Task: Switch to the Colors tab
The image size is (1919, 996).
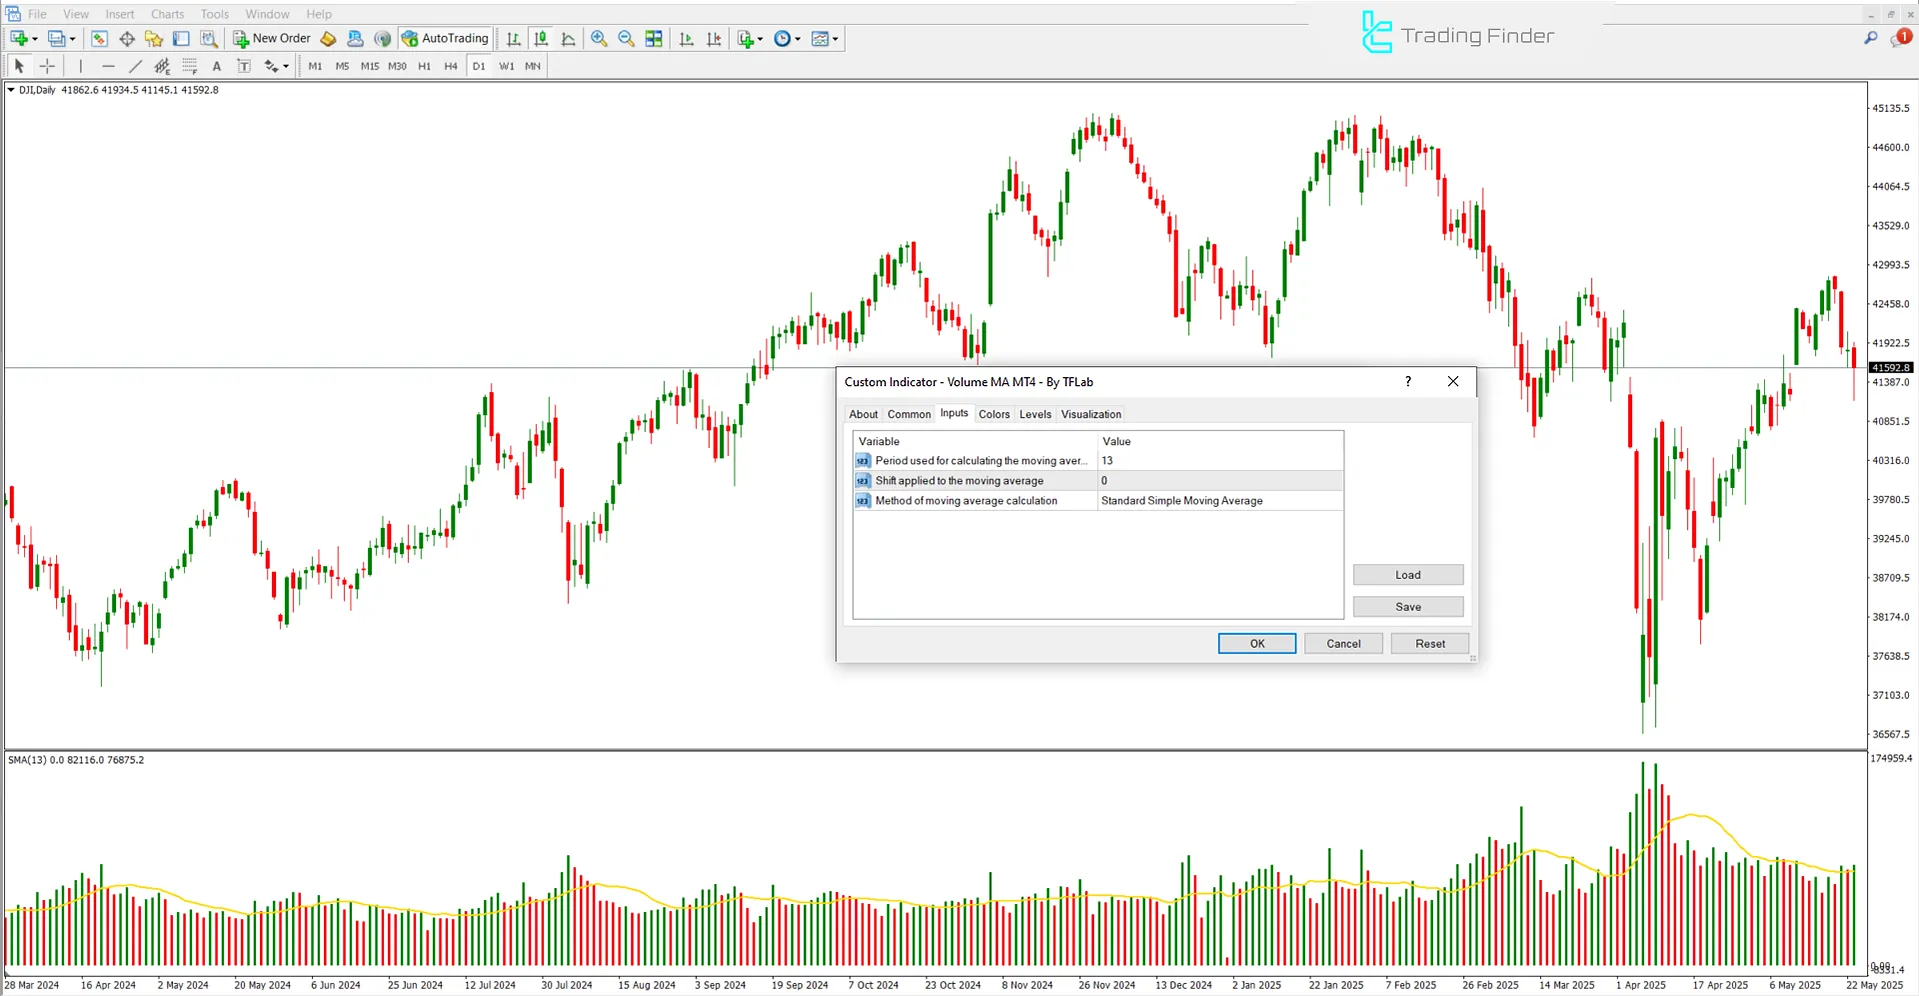Action: (x=994, y=413)
